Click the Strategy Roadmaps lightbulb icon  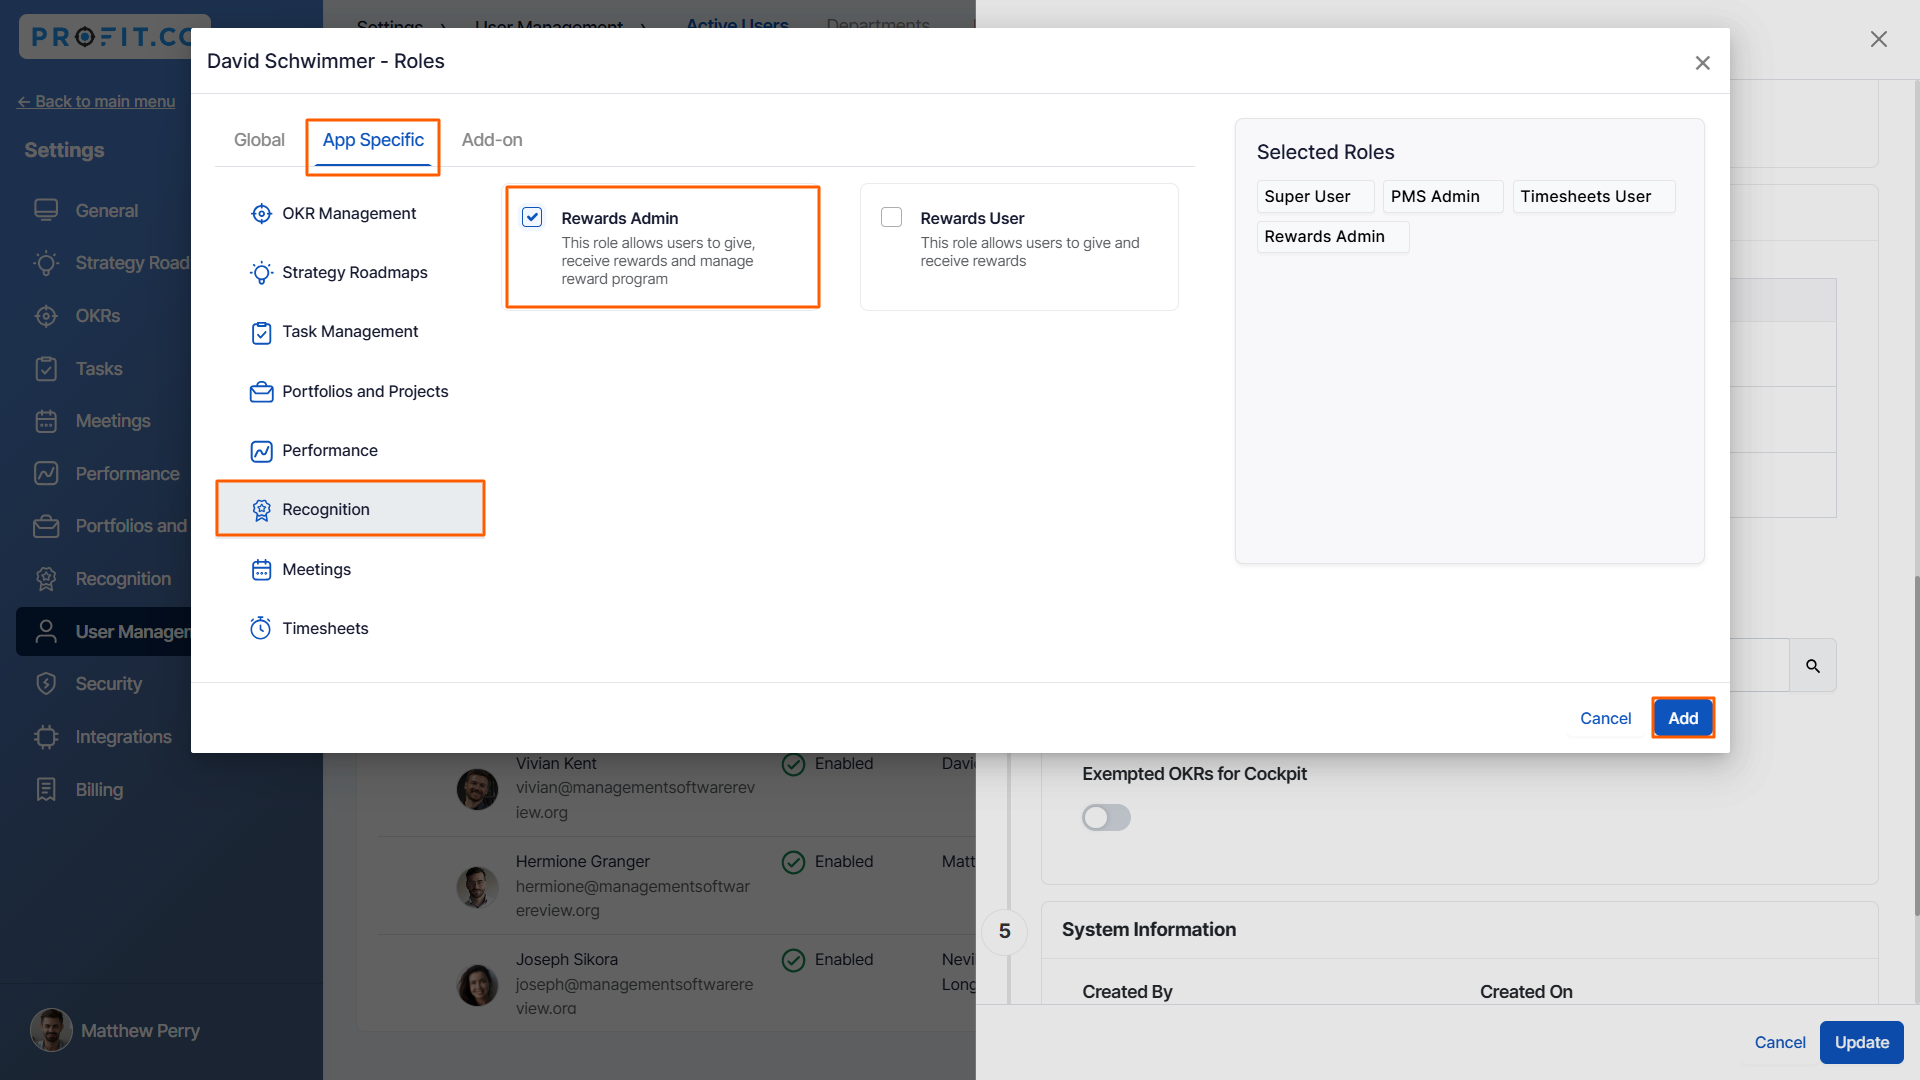click(x=261, y=273)
